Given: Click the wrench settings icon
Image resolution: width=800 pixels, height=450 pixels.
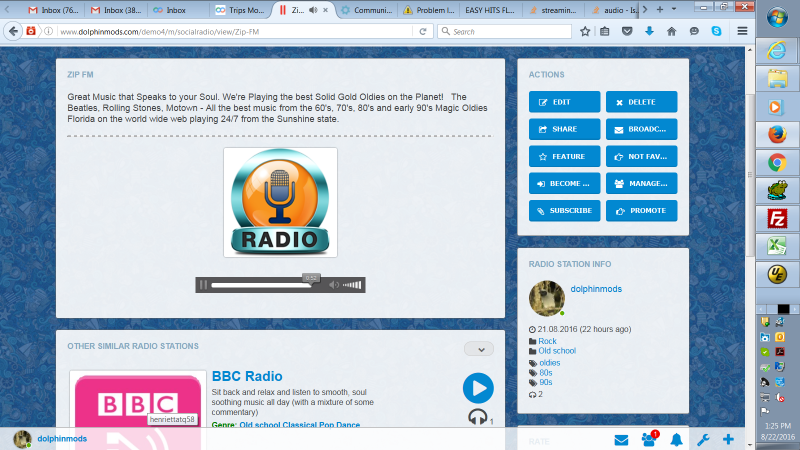Looking at the screenshot, I should (x=703, y=439).
